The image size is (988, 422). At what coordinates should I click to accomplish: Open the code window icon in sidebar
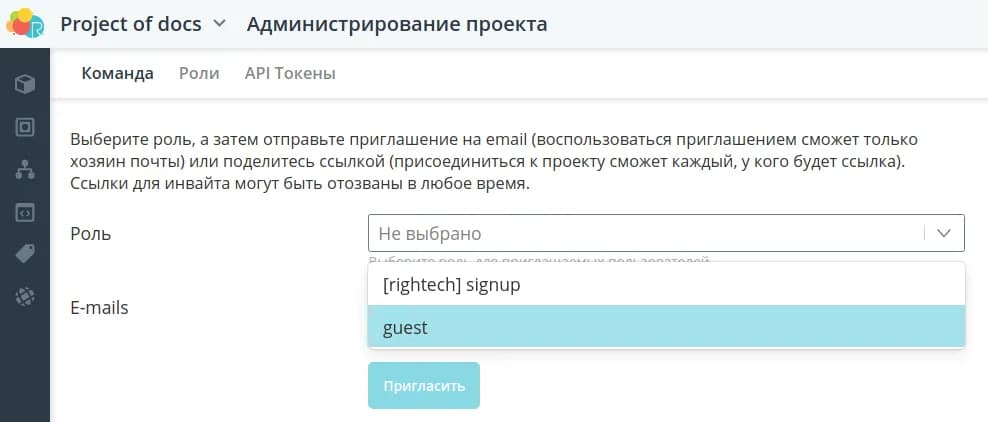pyautogui.click(x=25, y=212)
